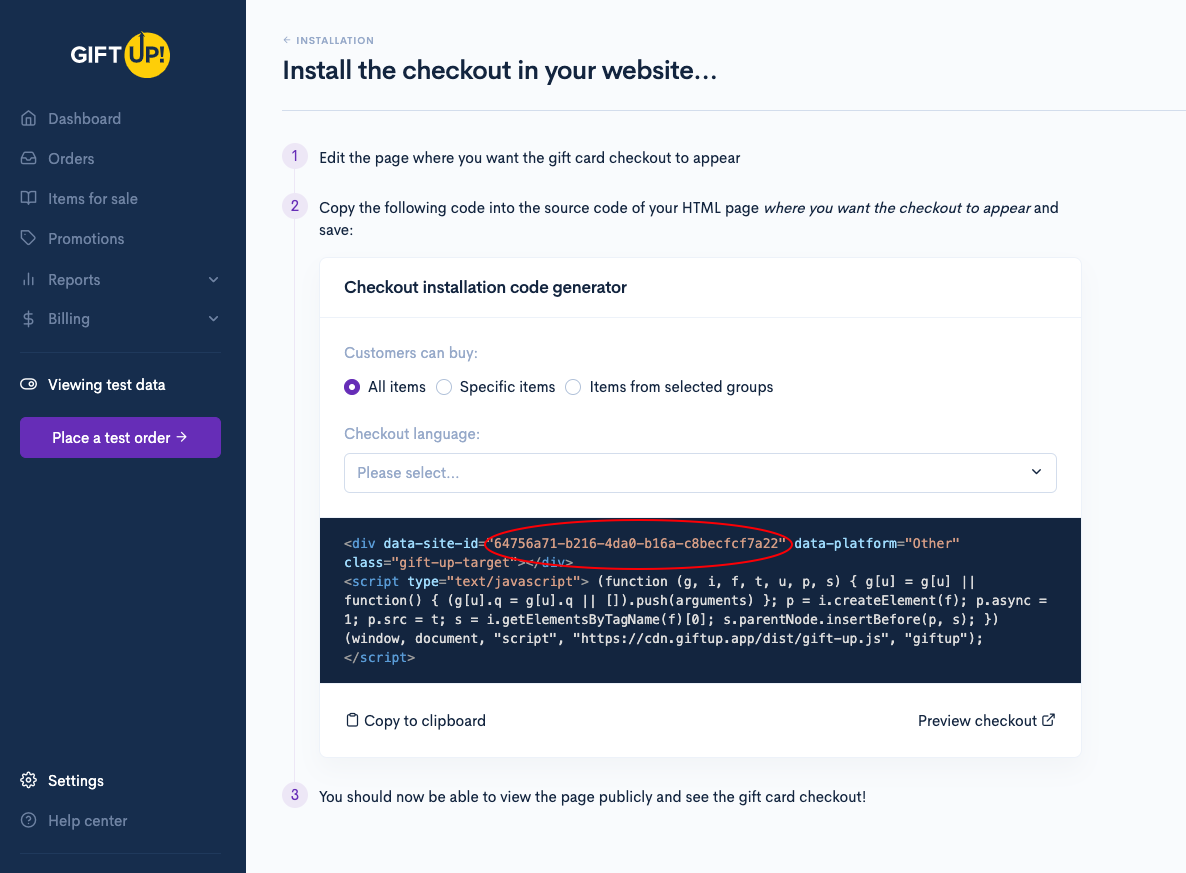
Task: Click the Copy to clipboard link
Action: [416, 720]
